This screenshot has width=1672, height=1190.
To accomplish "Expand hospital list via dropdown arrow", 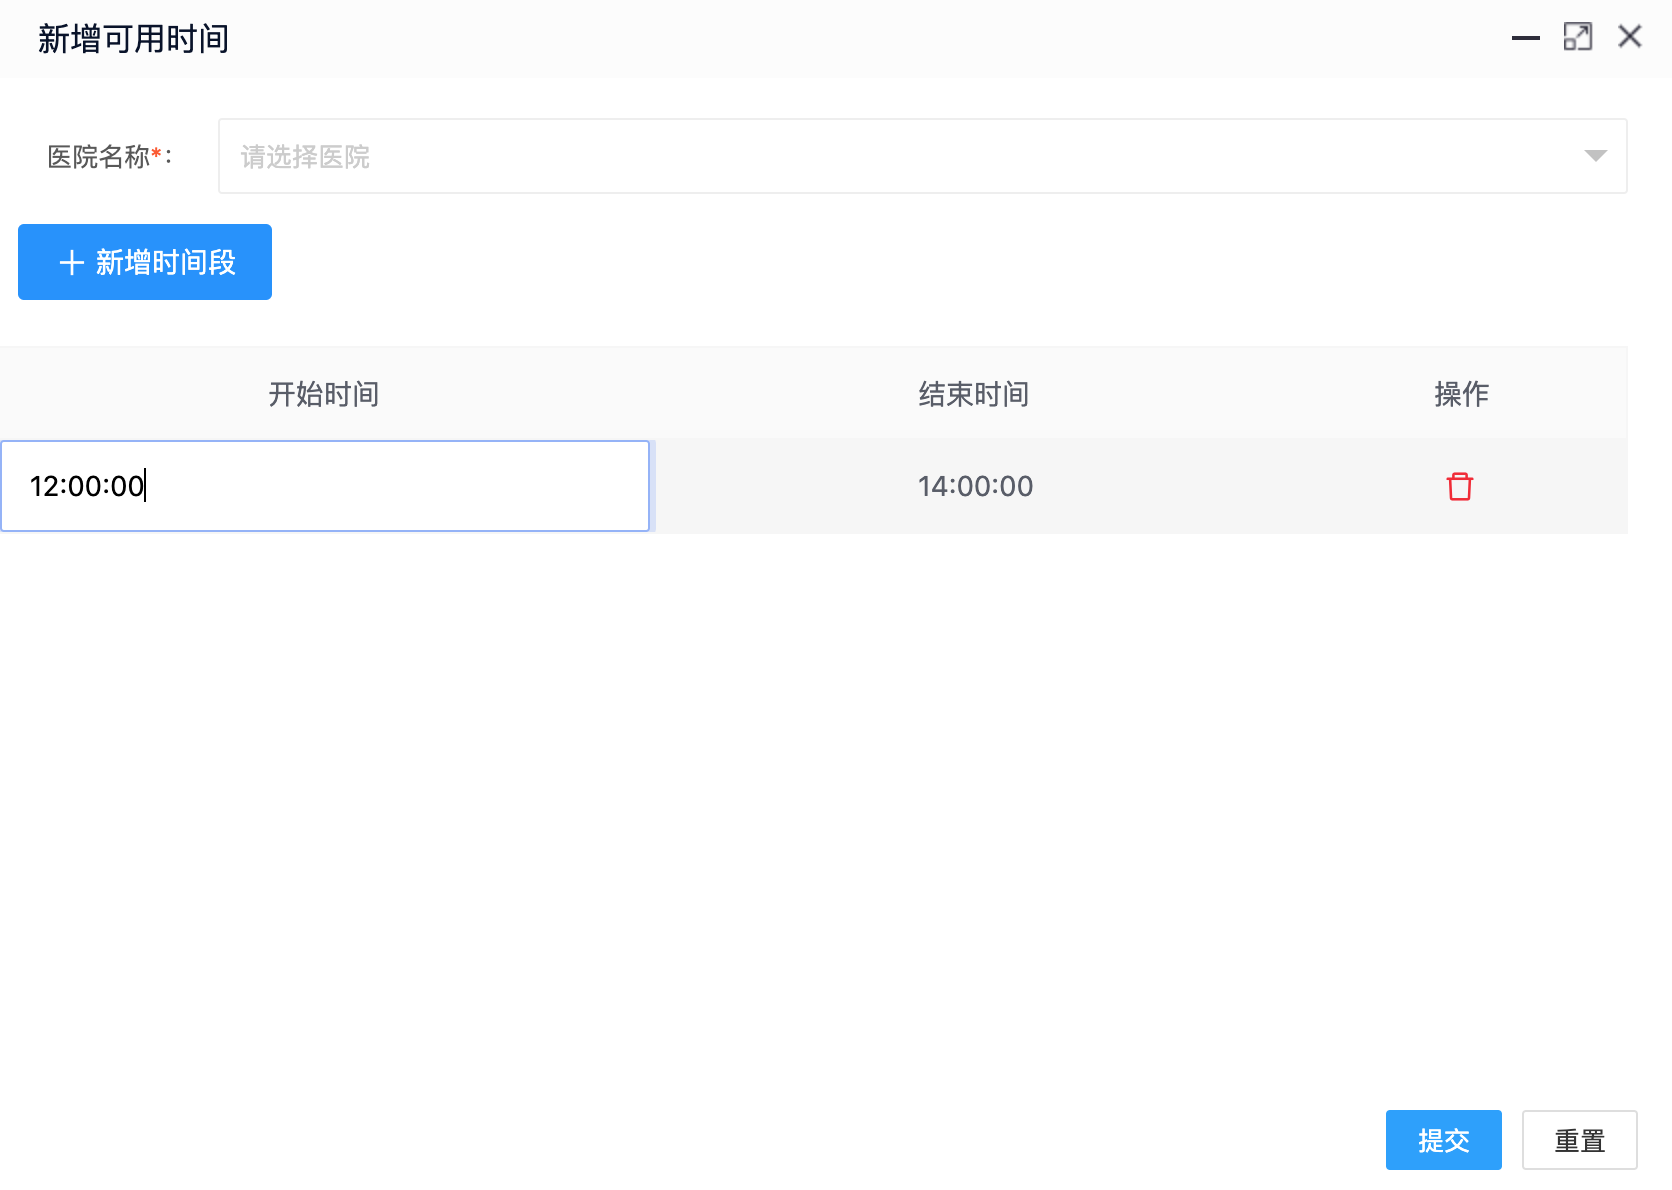I will point(1595,156).
